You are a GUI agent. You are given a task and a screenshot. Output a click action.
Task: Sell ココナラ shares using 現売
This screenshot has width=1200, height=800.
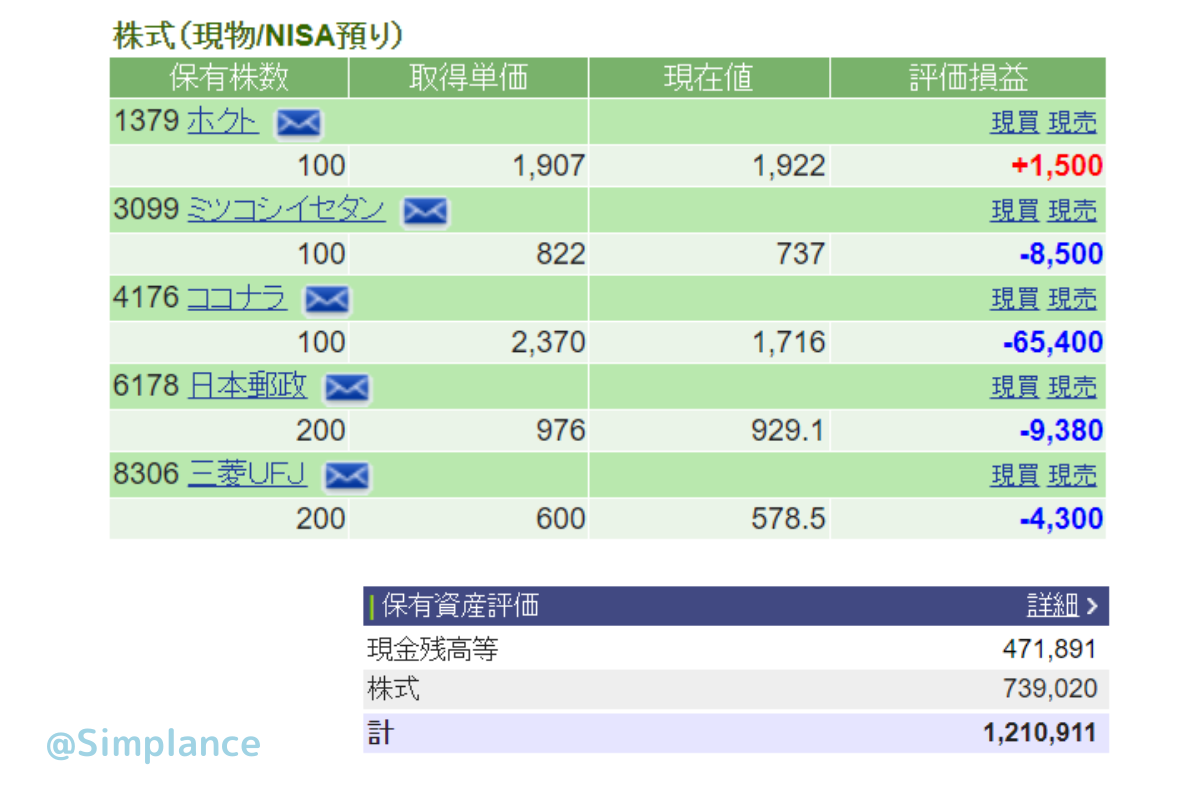(x=1072, y=299)
